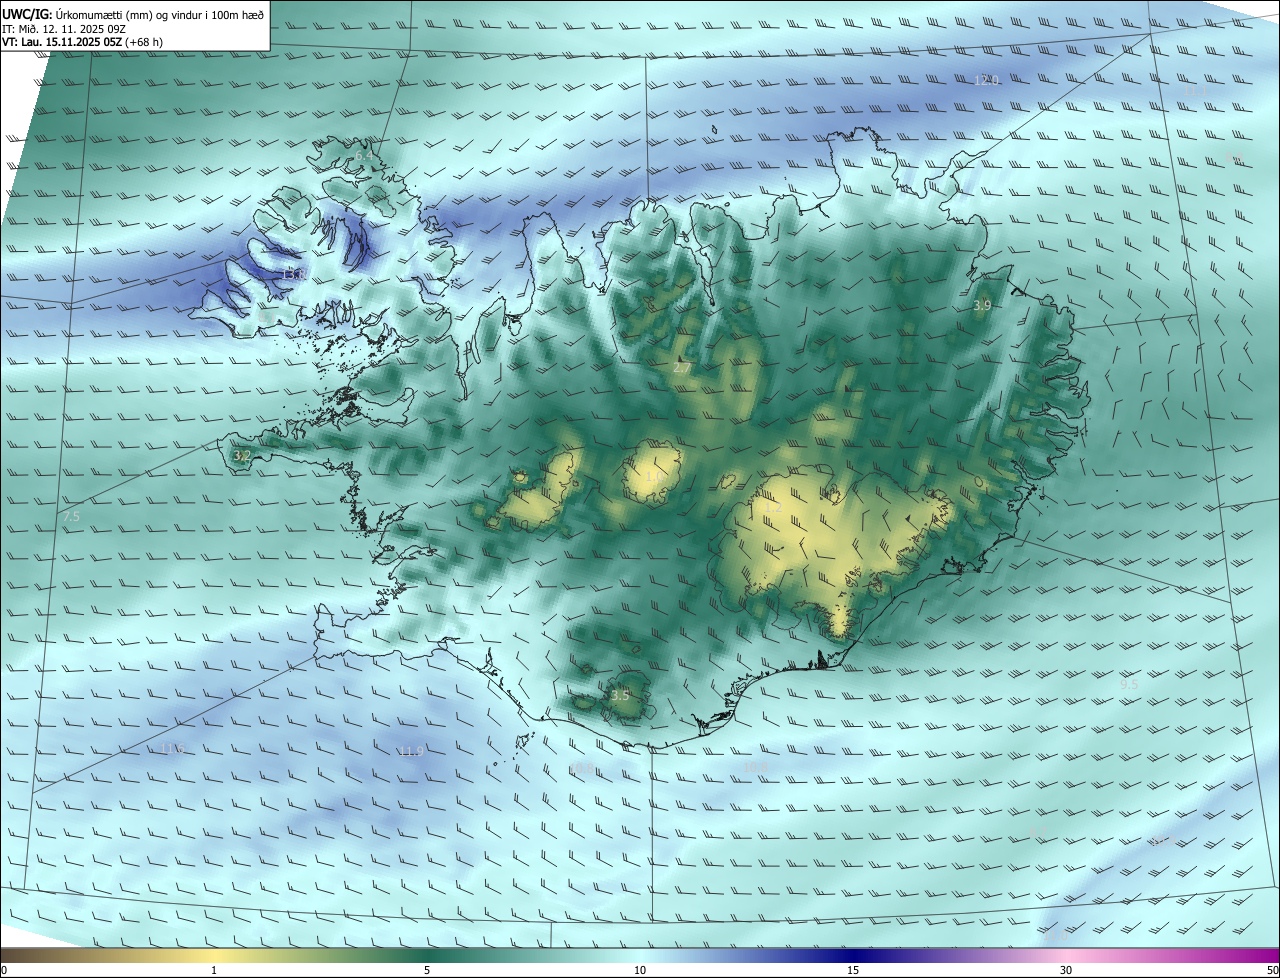Click the legend tick label 30
The height and width of the screenshot is (978, 1280).
pyautogui.click(x=1066, y=970)
